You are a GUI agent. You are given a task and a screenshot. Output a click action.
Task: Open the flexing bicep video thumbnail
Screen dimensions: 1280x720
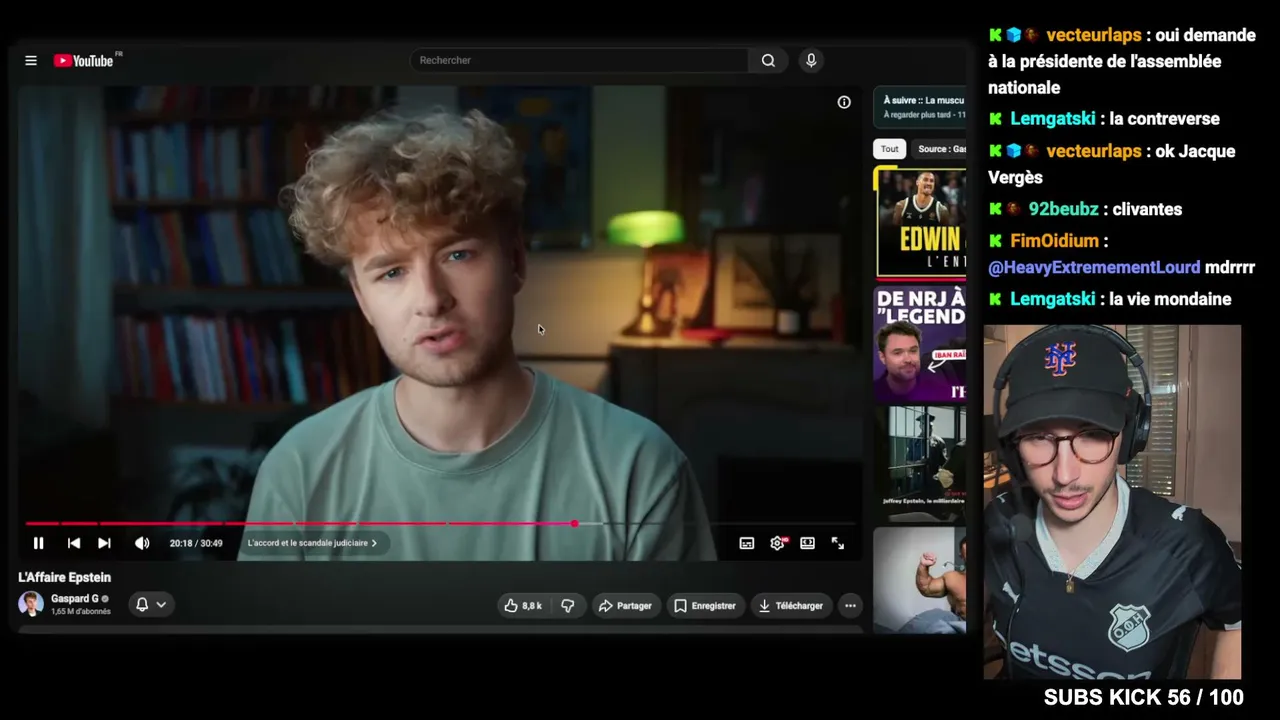pyautogui.click(x=920, y=580)
